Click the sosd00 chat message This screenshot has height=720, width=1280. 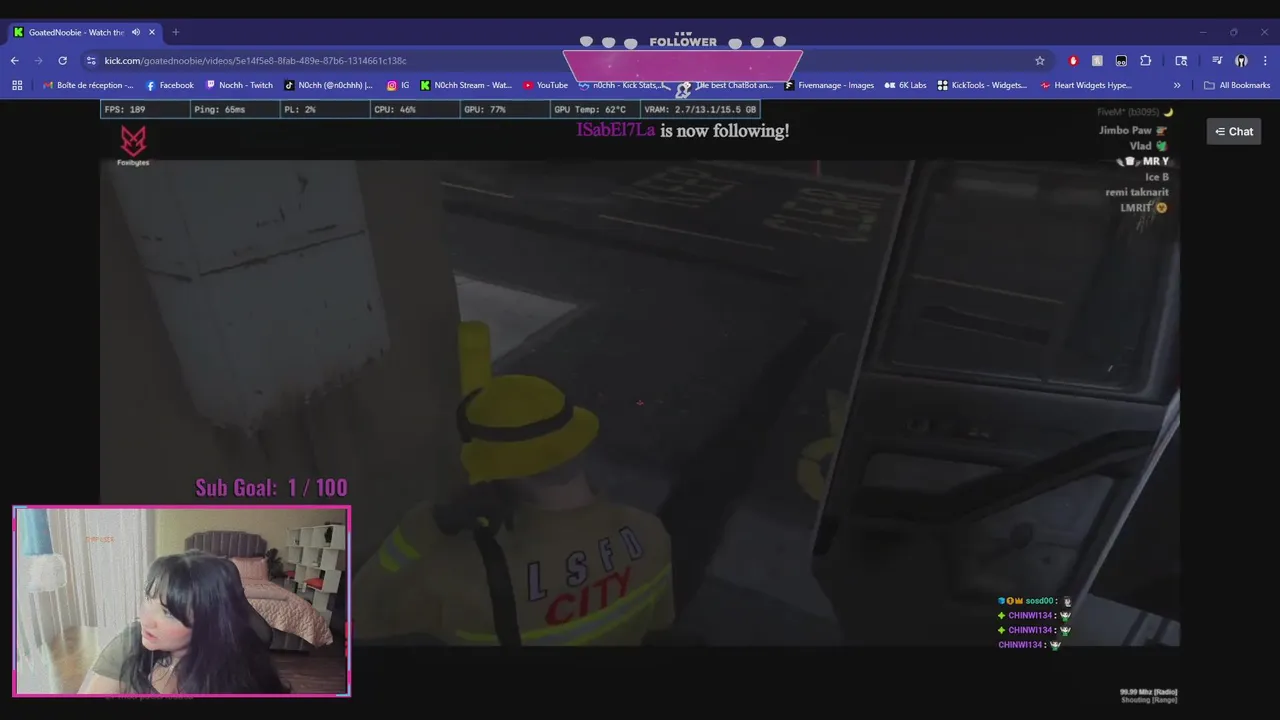[1035, 601]
